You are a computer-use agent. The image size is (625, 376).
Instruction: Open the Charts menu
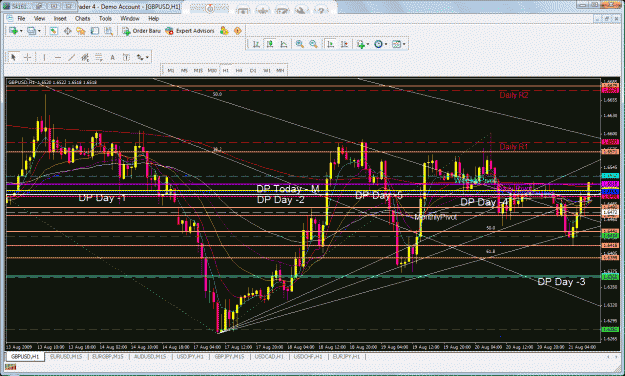click(x=83, y=18)
